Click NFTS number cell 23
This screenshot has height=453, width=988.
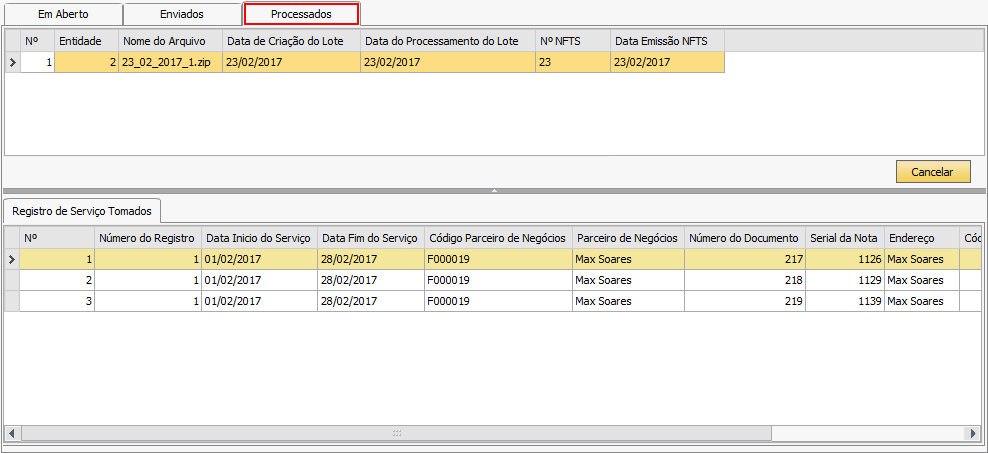click(573, 62)
